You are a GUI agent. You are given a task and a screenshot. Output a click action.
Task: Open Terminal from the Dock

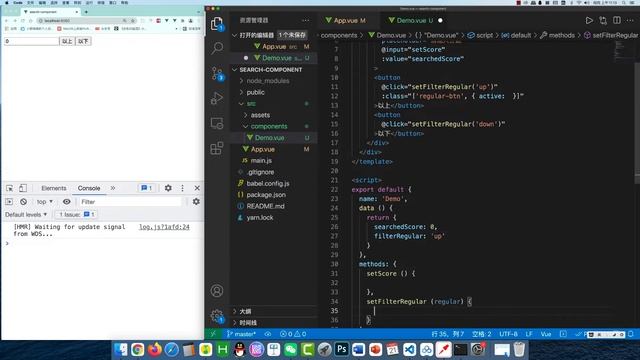460,349
